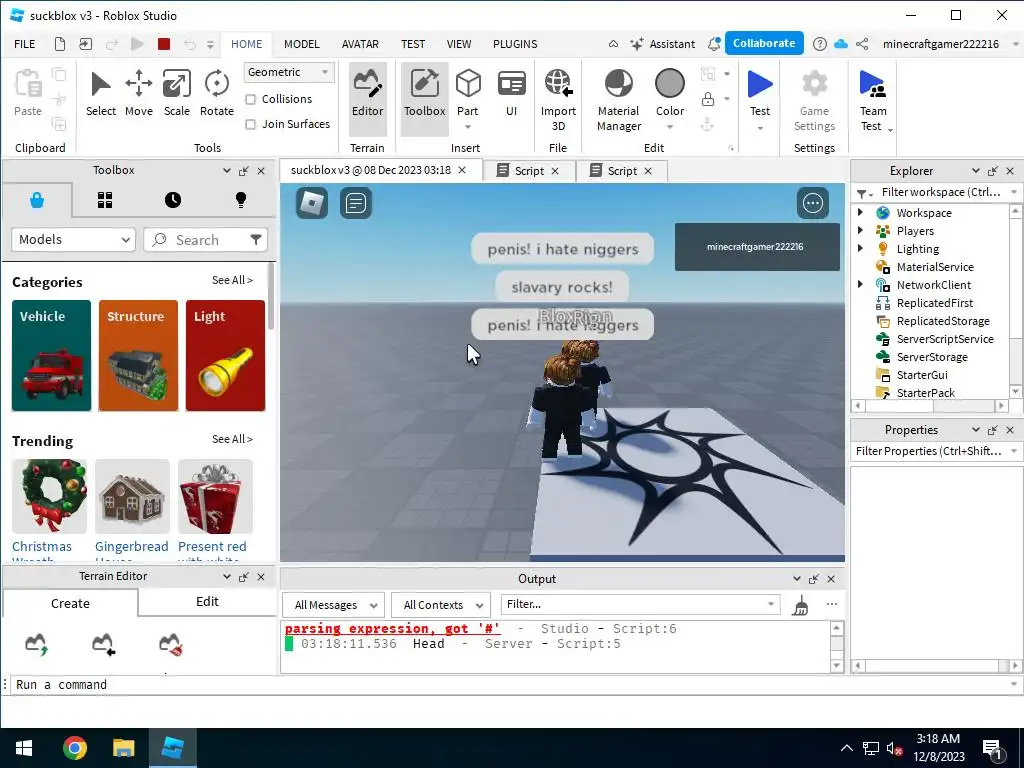Enable the Join Surfaces checkbox
This screenshot has width=1024, height=768.
pos(250,124)
